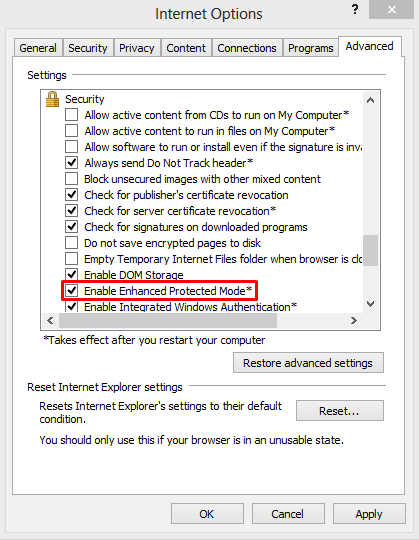Click the up arrow of the settings scrollbar
Screen dimensions: 419x540
pyautogui.click(x=370, y=100)
